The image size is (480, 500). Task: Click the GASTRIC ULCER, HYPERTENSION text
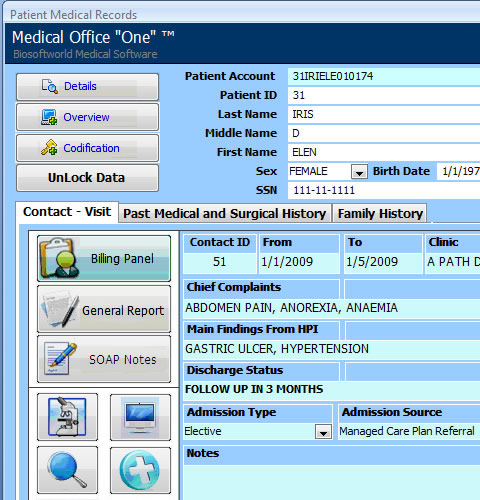tap(277, 349)
